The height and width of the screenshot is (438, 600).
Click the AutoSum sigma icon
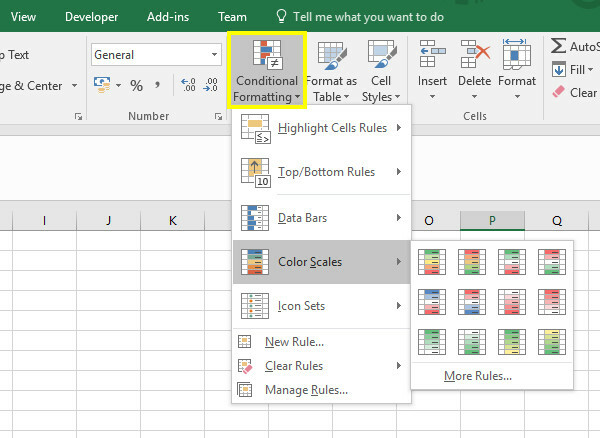558,46
